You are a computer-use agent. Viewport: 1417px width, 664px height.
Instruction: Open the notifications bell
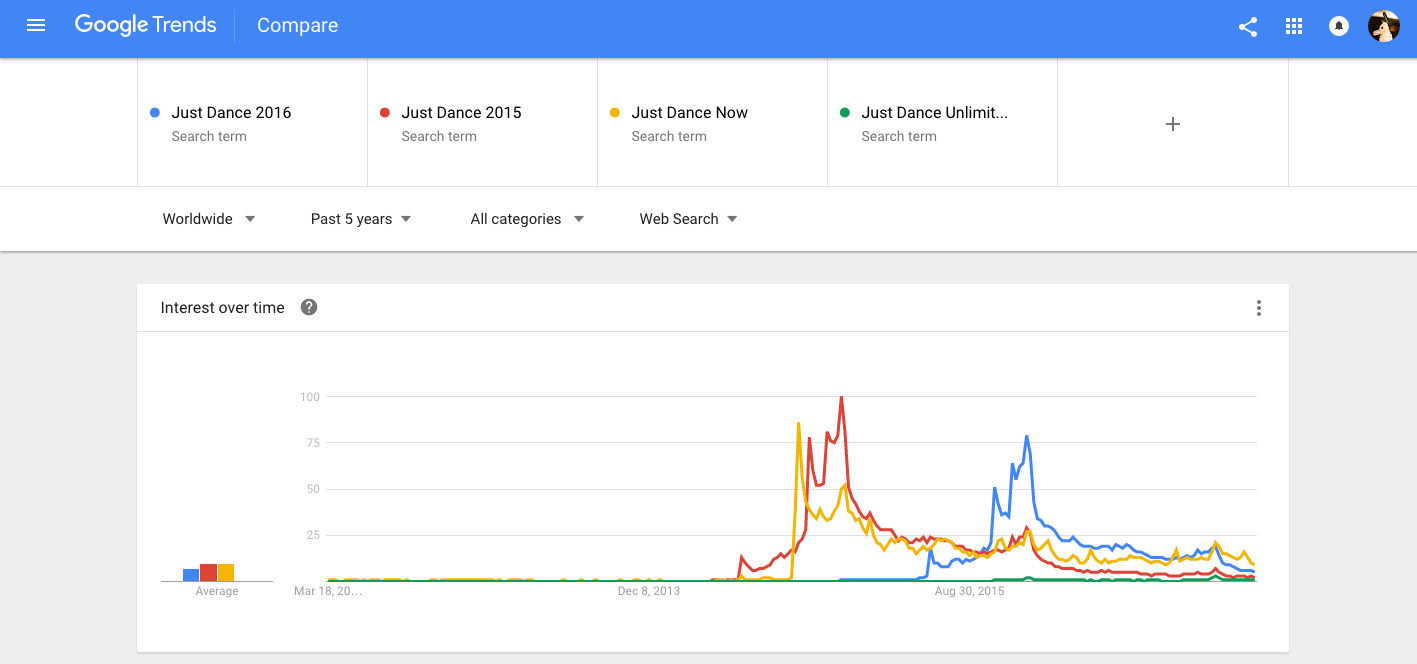(1339, 27)
